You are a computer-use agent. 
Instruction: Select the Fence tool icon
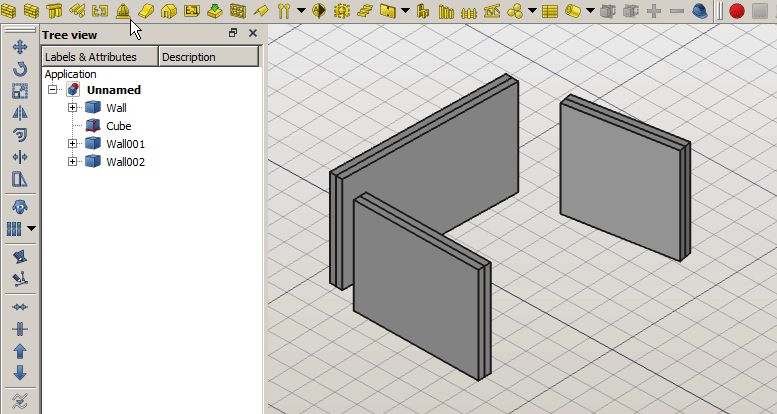(469, 10)
